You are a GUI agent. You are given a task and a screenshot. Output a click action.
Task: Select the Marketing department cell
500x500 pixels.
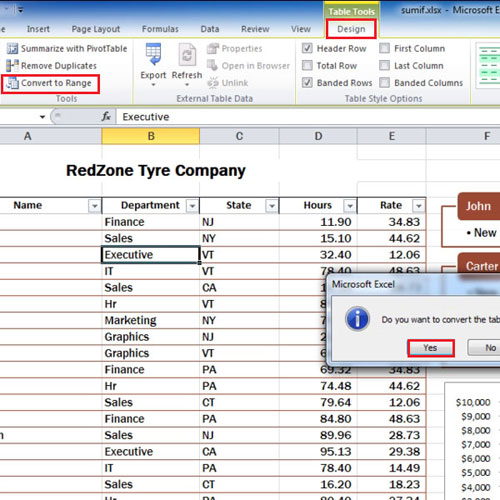[151, 320]
